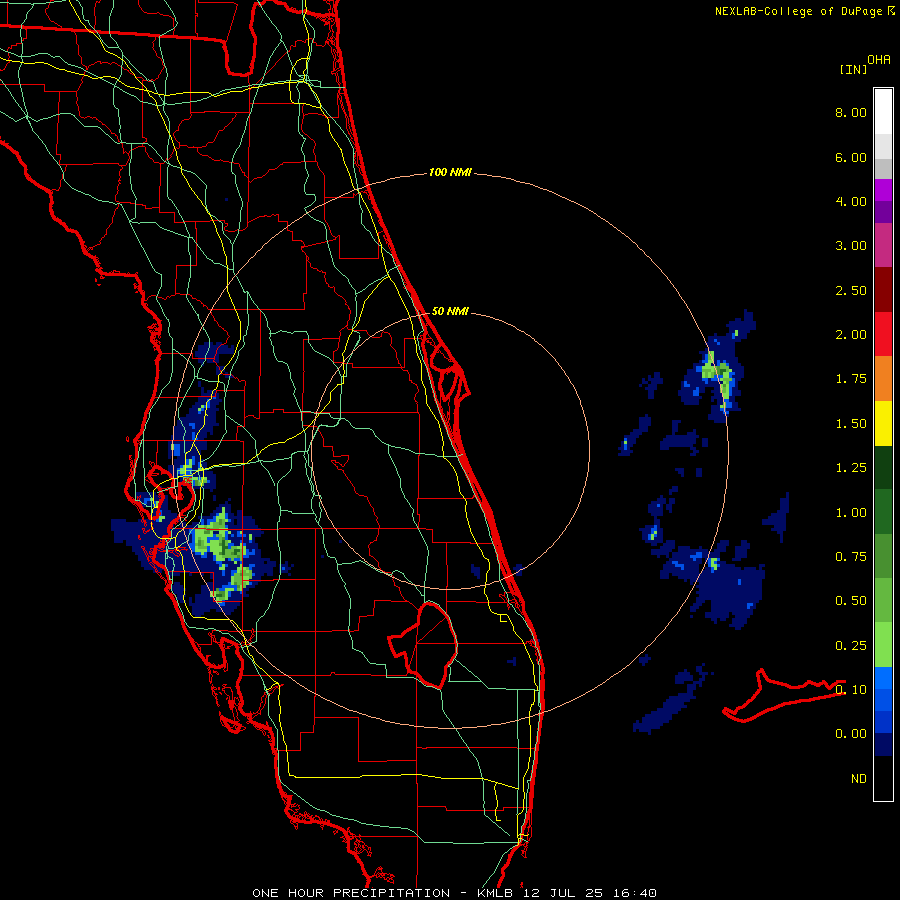
Task: Pick the orange legend swatch
Action: pyautogui.click(x=883, y=379)
